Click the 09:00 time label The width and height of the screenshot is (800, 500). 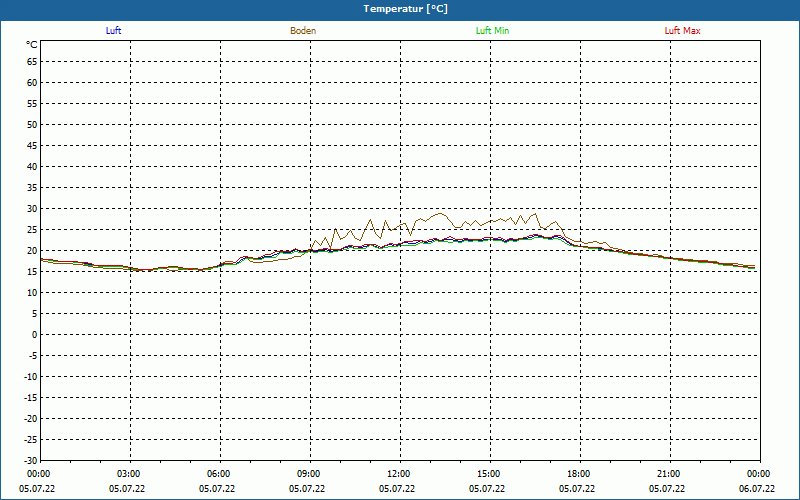pyautogui.click(x=309, y=474)
